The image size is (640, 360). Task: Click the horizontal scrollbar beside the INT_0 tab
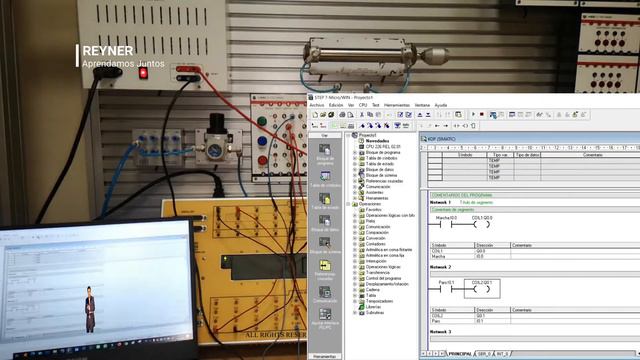click(573, 353)
